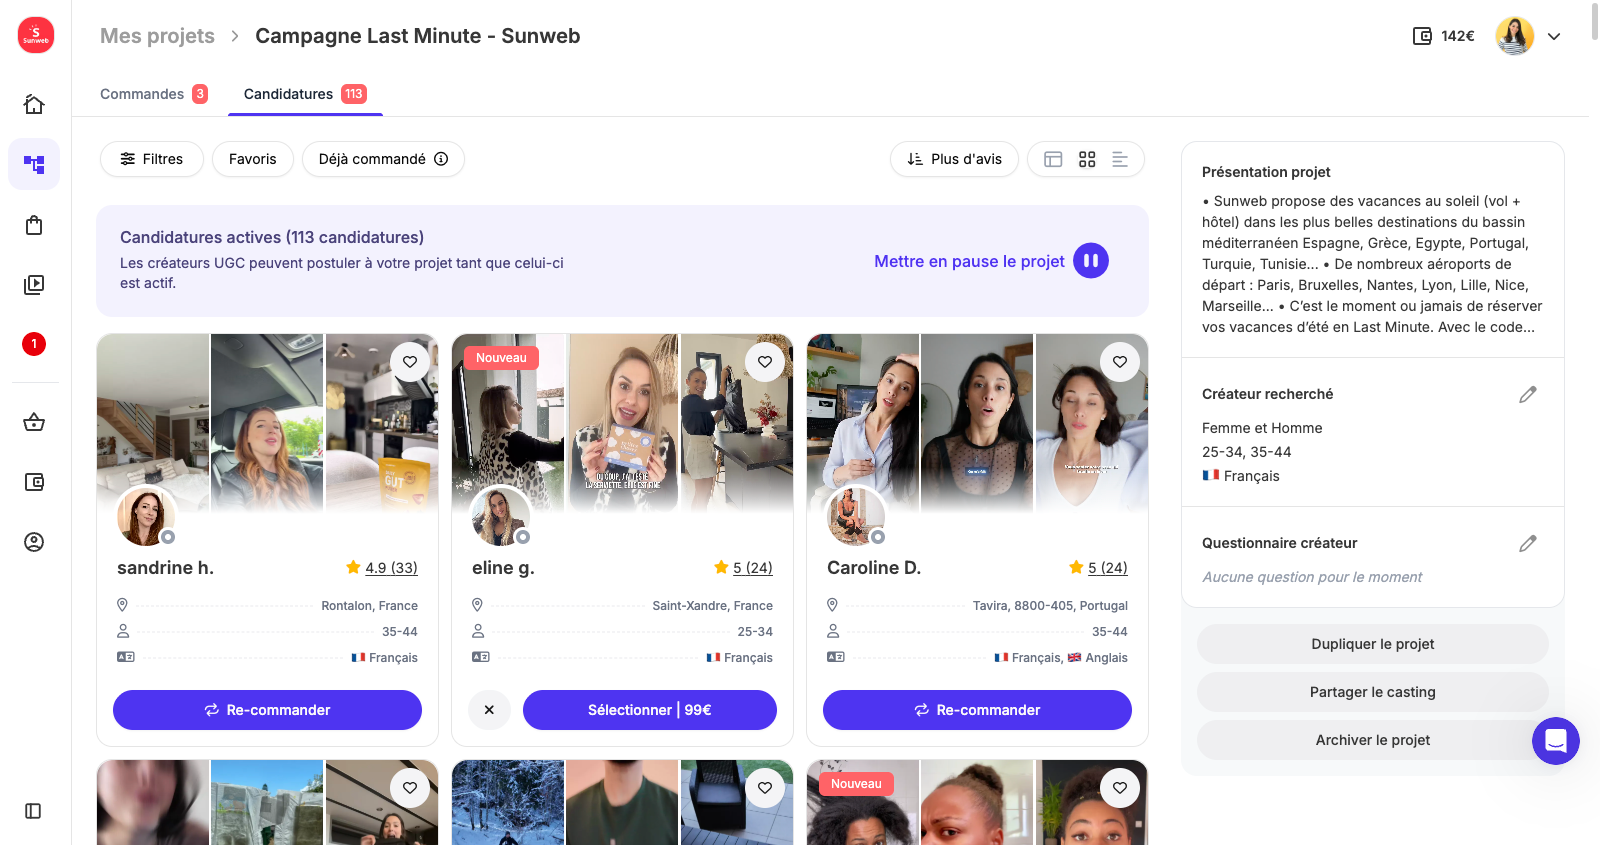Open sandrine h. profile avatar
Screen dimensions: 1600x845
[x=146, y=516]
